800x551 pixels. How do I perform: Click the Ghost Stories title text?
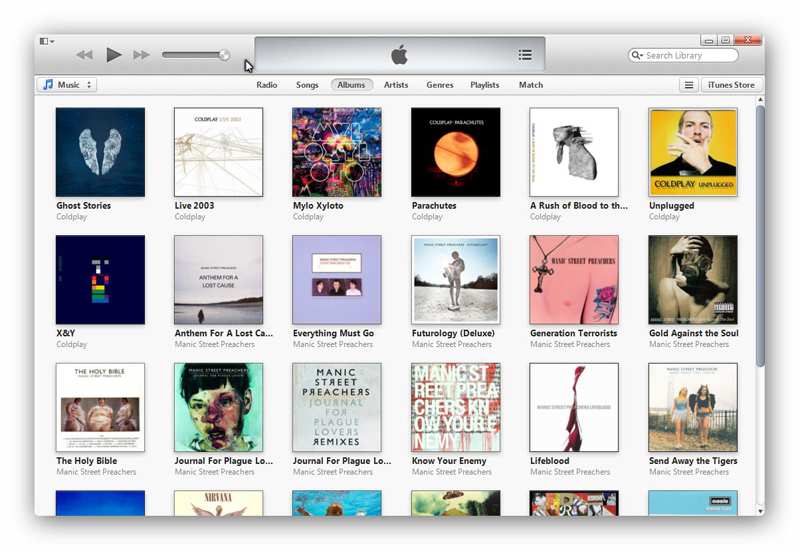coord(84,206)
